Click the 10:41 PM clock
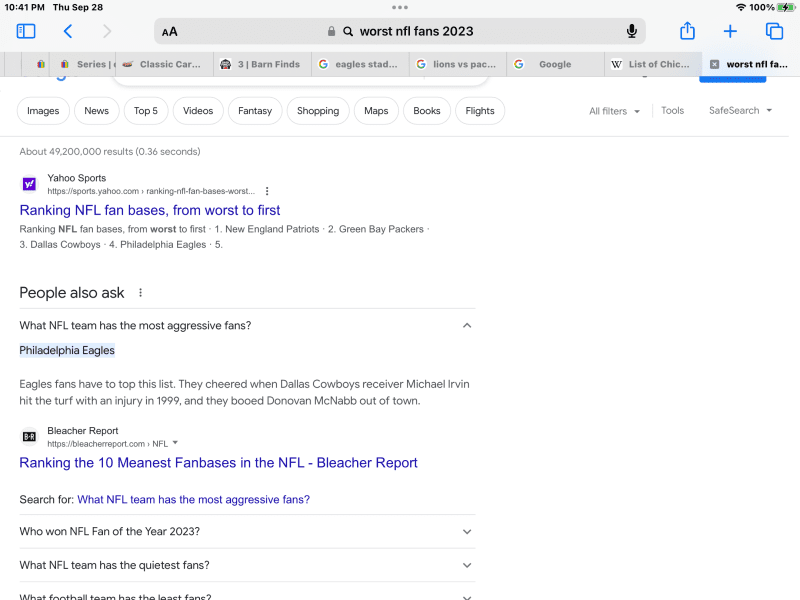Viewport: 800px width, 600px height. point(24,7)
